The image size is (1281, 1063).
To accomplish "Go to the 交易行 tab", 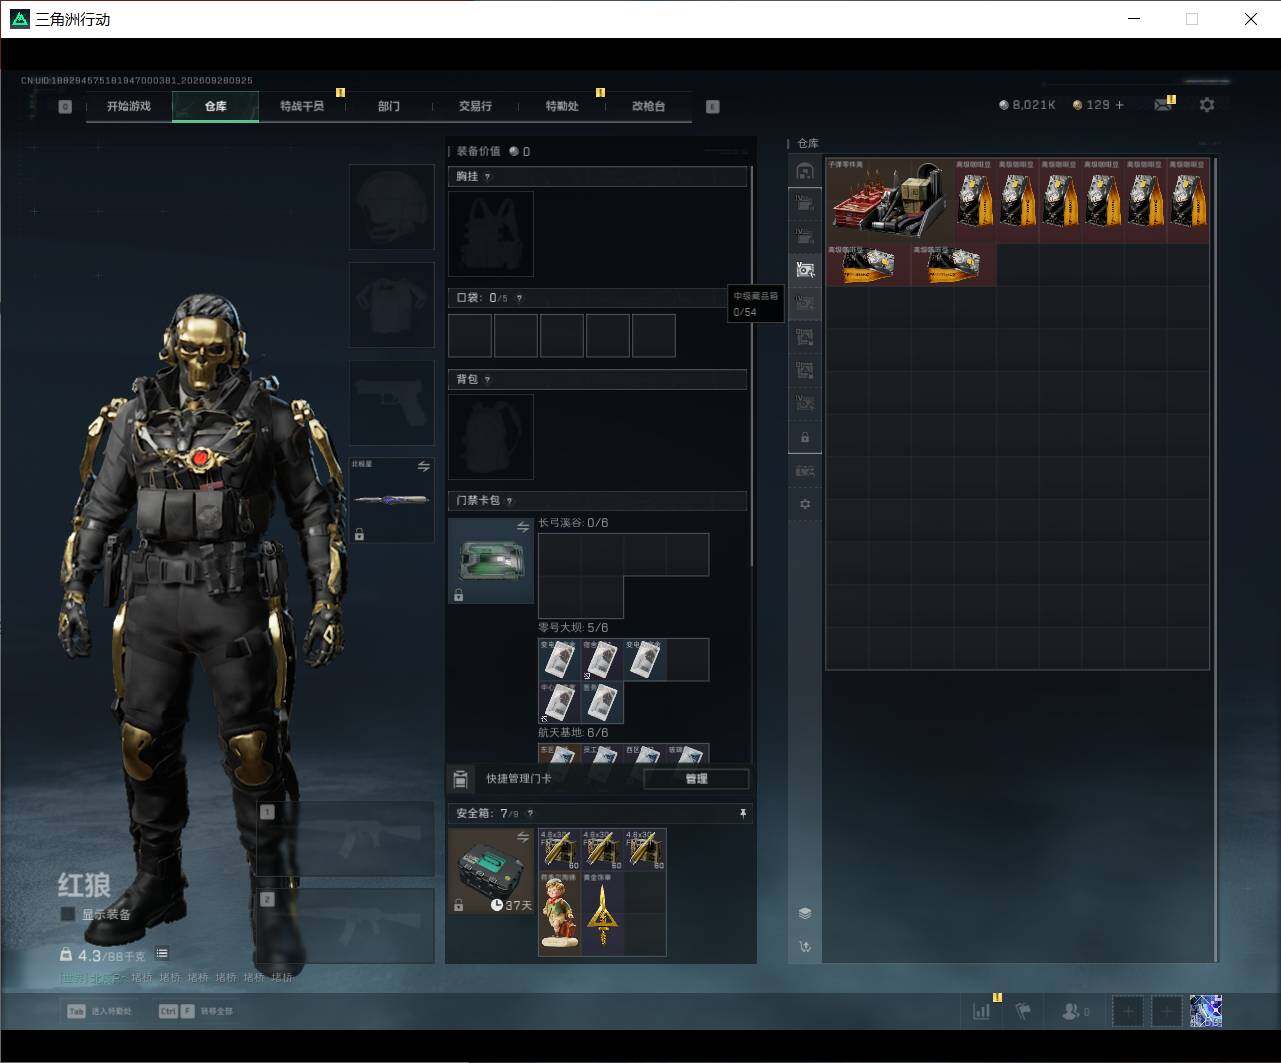I will tap(475, 106).
